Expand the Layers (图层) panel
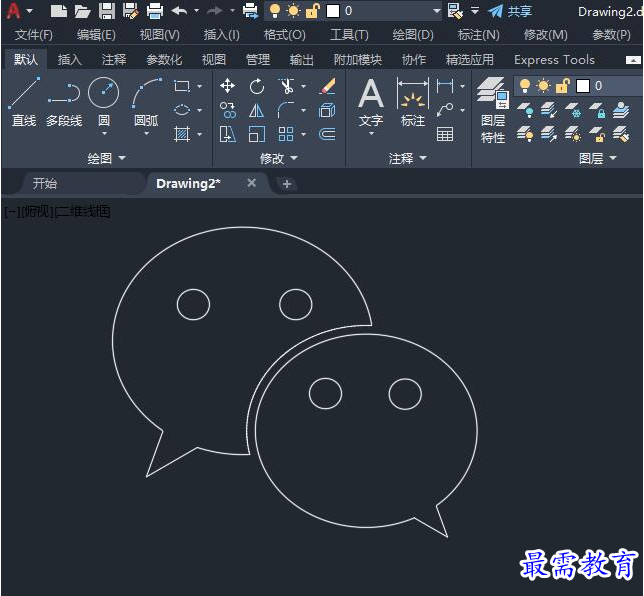The image size is (644, 596). (598, 158)
